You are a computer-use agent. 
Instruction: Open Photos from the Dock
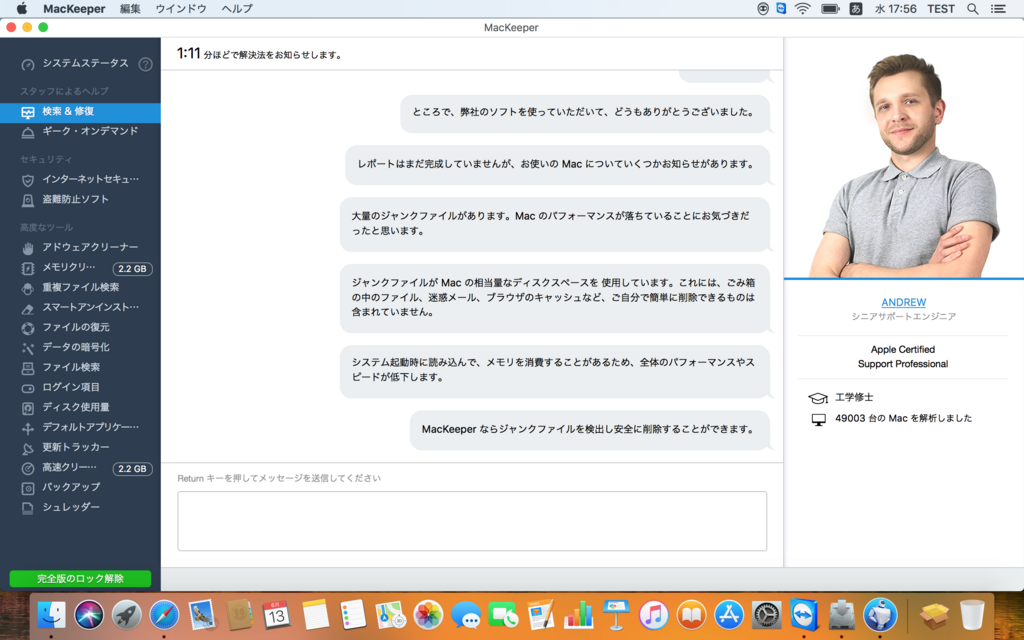click(x=428, y=615)
